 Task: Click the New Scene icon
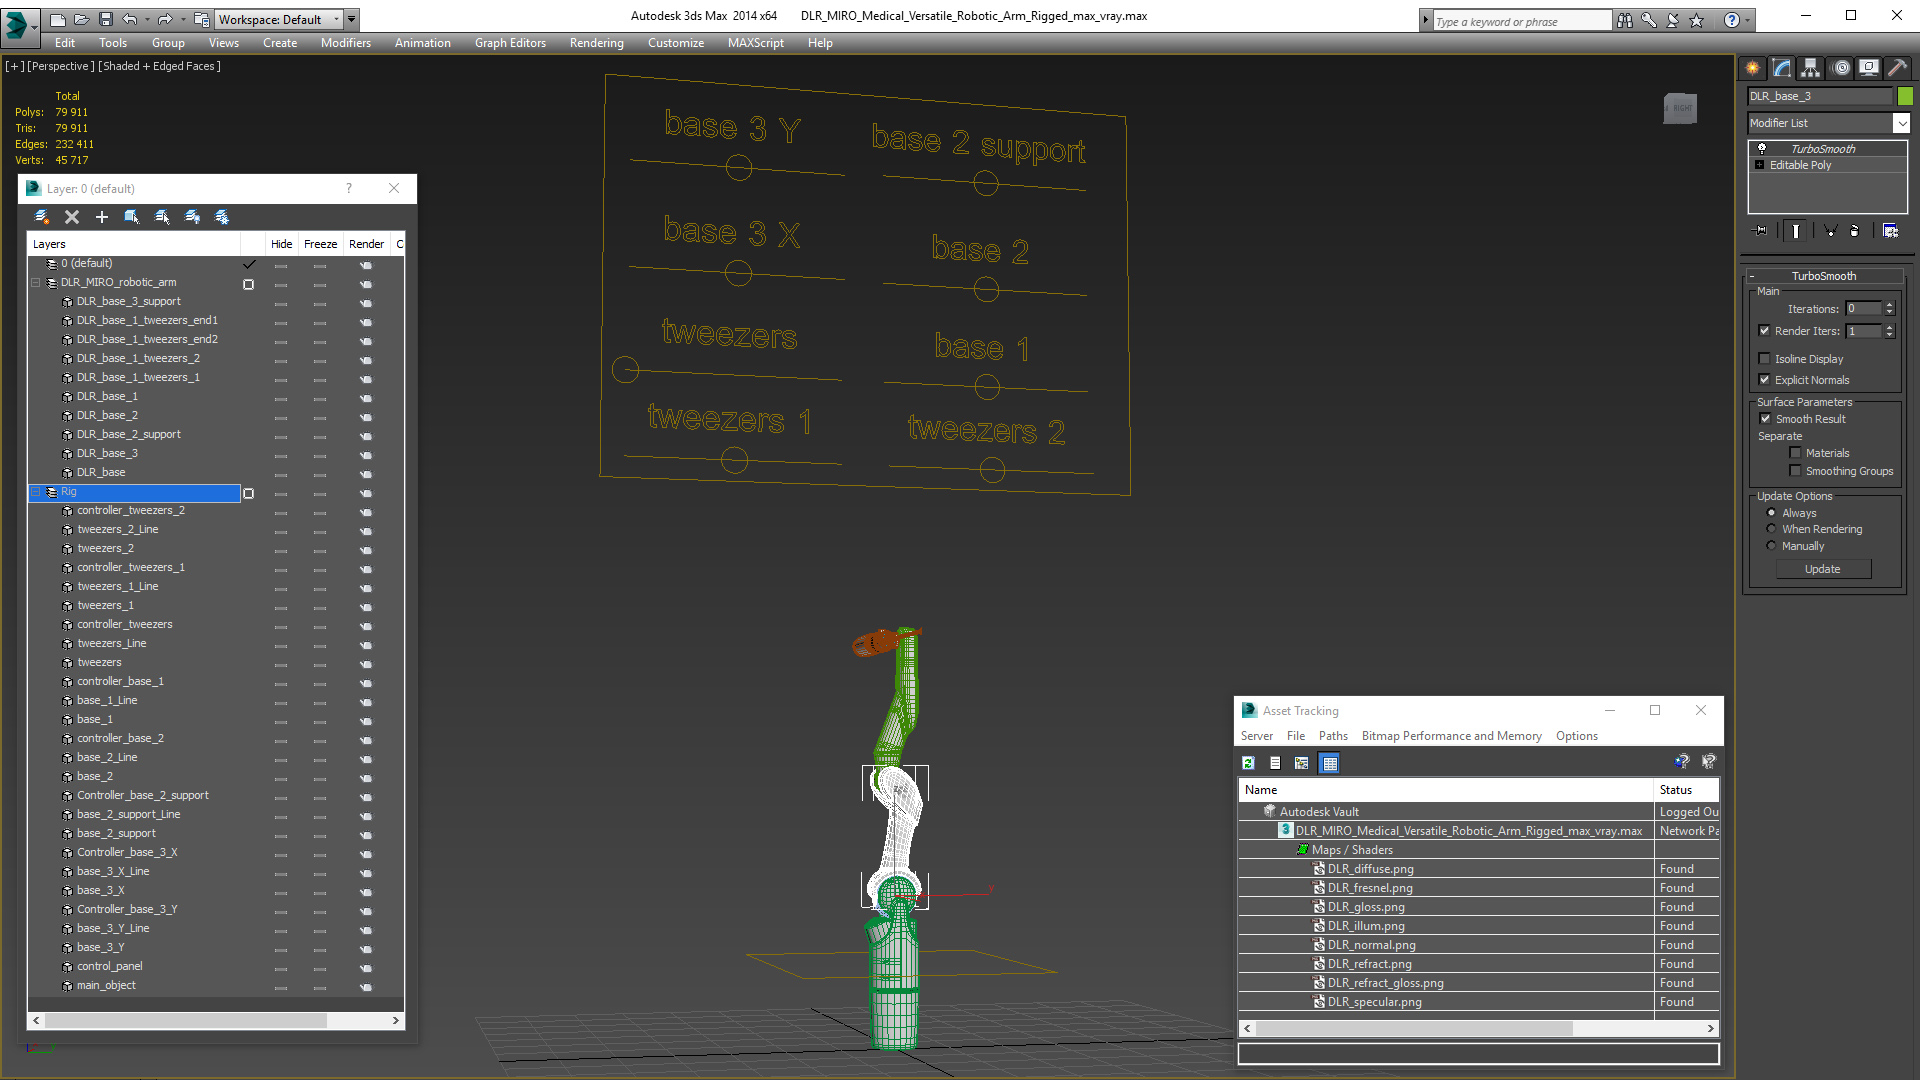point(57,19)
